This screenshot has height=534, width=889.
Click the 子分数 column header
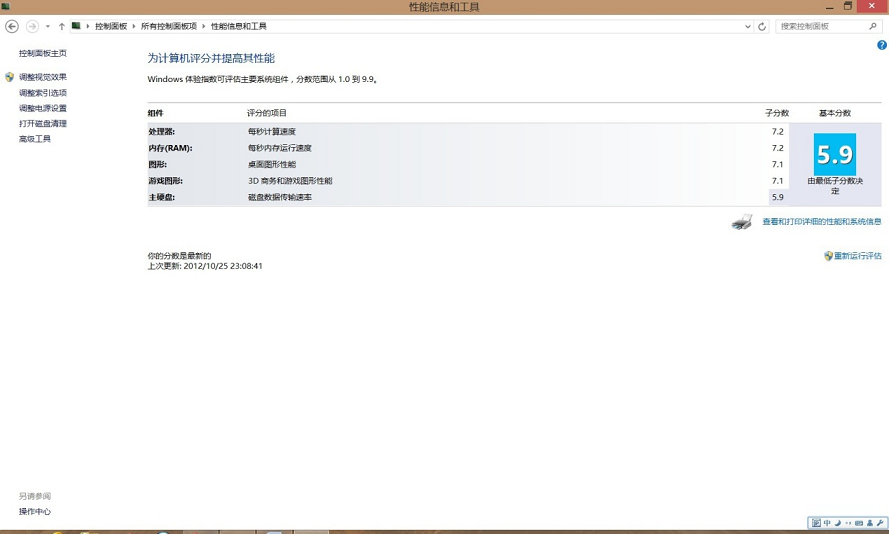(x=777, y=113)
